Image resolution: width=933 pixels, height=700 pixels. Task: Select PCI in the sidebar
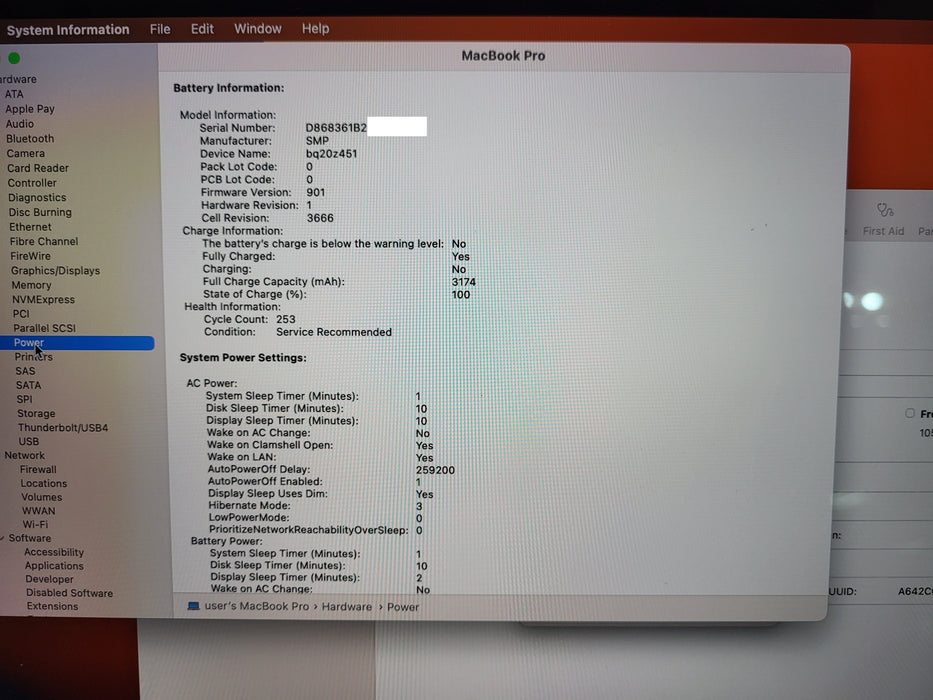point(21,314)
